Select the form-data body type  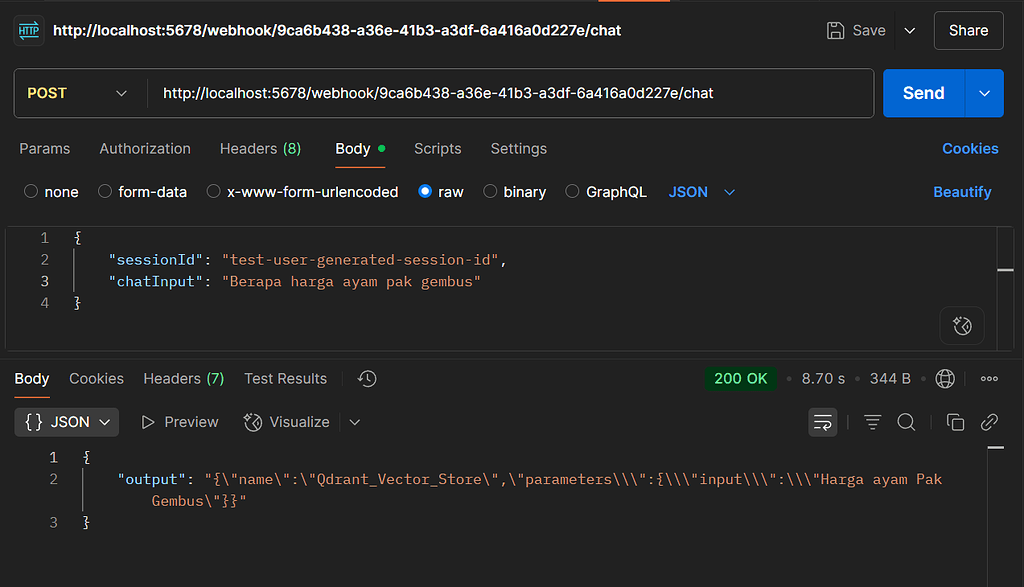tap(142, 191)
